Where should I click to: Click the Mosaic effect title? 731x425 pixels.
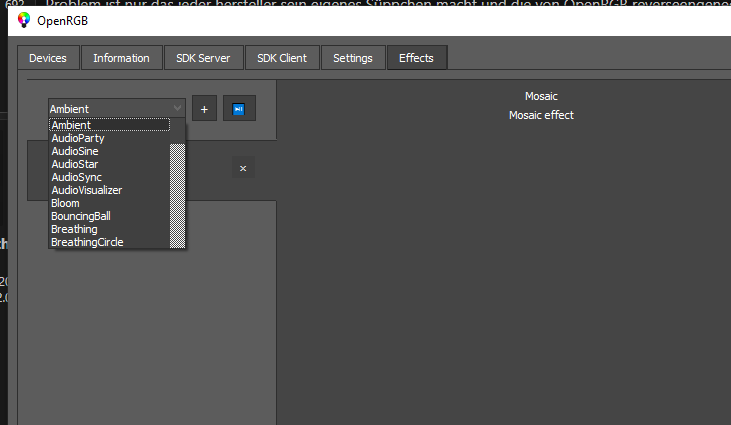(541, 96)
